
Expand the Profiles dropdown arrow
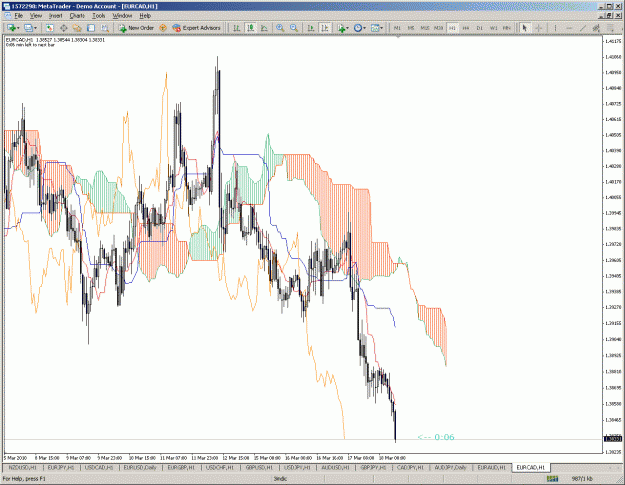pyautogui.click(x=35, y=28)
